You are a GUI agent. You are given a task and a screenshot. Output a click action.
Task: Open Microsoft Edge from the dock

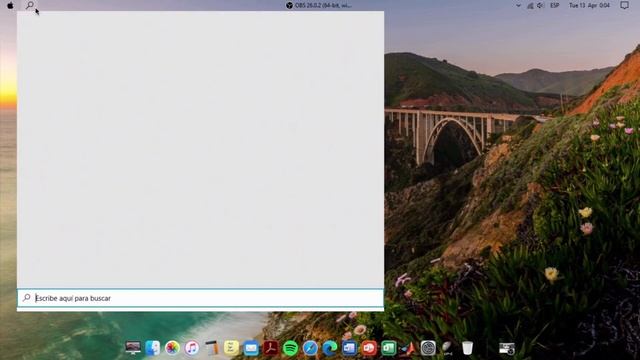coord(330,348)
